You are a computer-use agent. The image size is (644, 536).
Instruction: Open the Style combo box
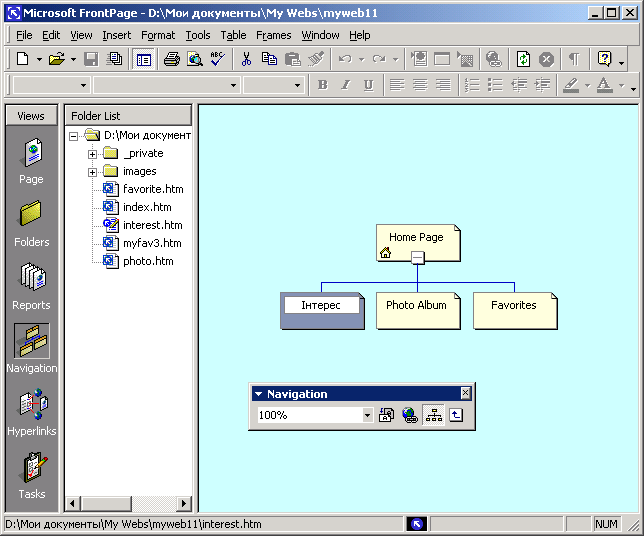[x=83, y=85]
